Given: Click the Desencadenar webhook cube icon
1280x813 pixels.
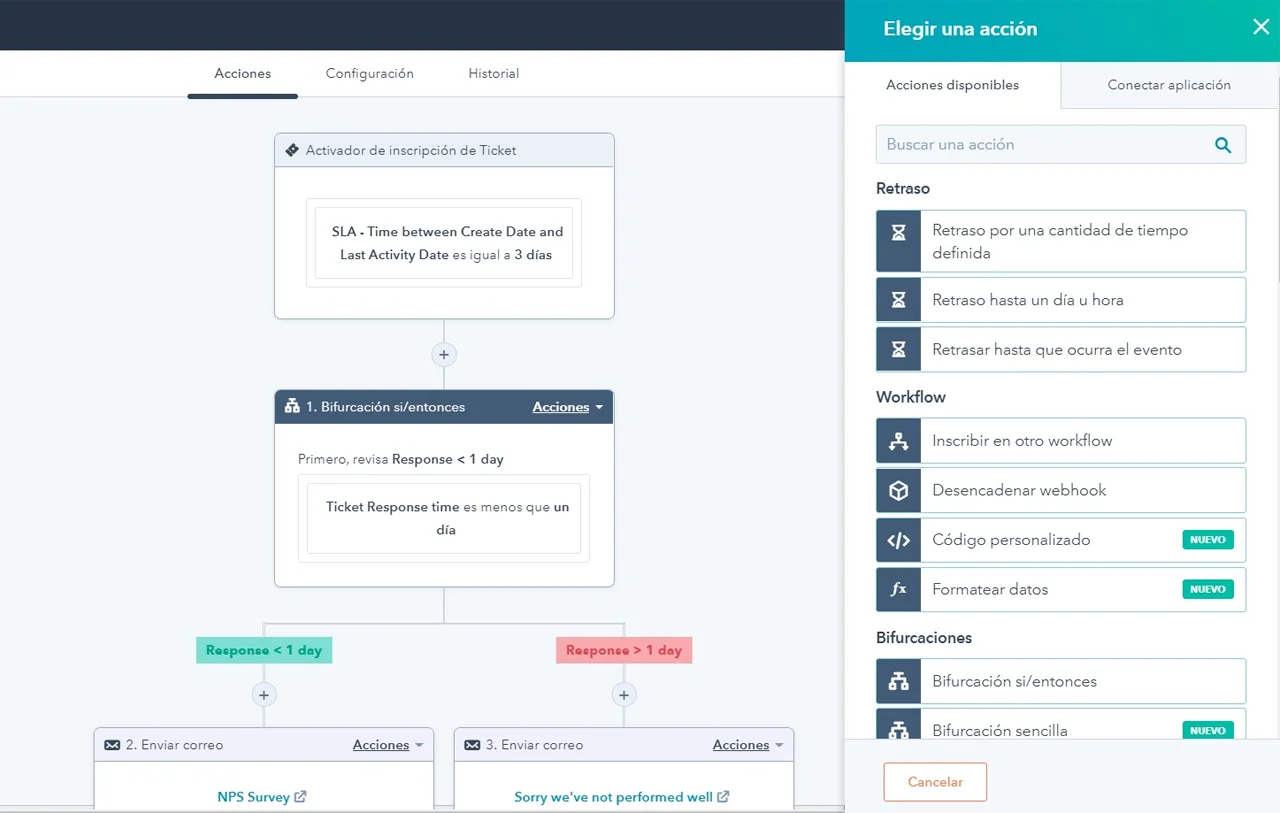Looking at the screenshot, I should 898,490.
